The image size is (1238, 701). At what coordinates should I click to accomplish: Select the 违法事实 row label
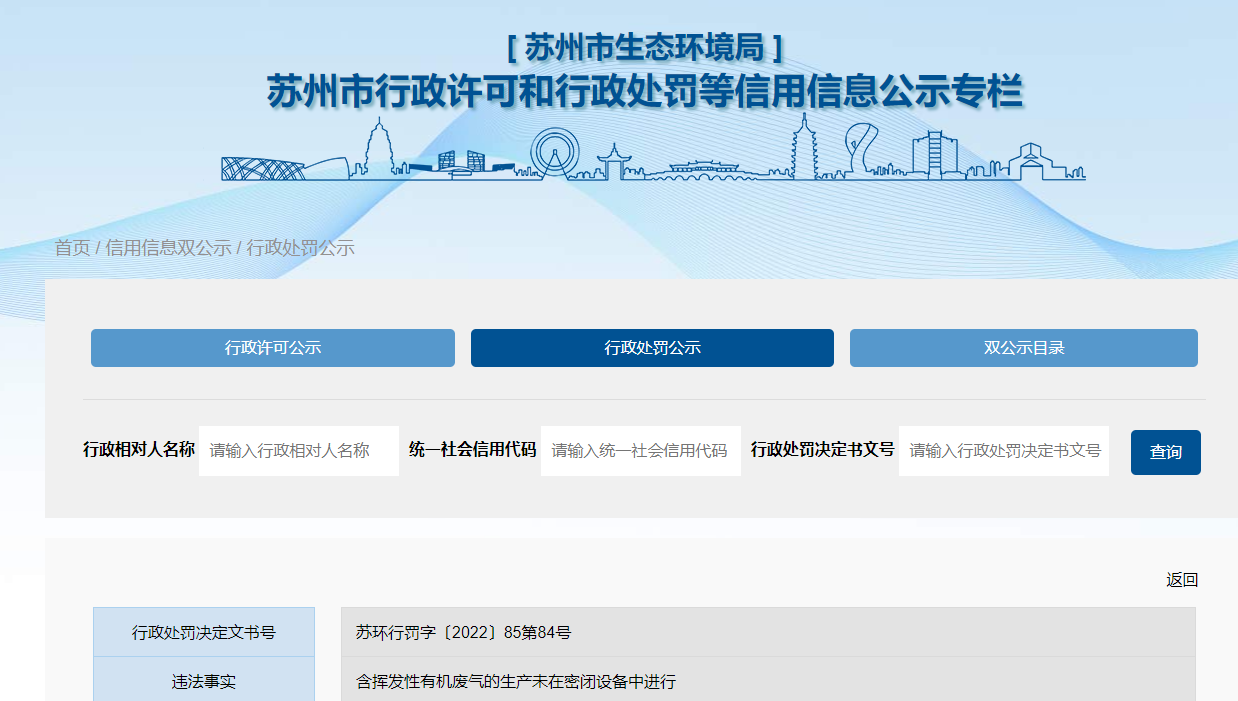coord(204,682)
